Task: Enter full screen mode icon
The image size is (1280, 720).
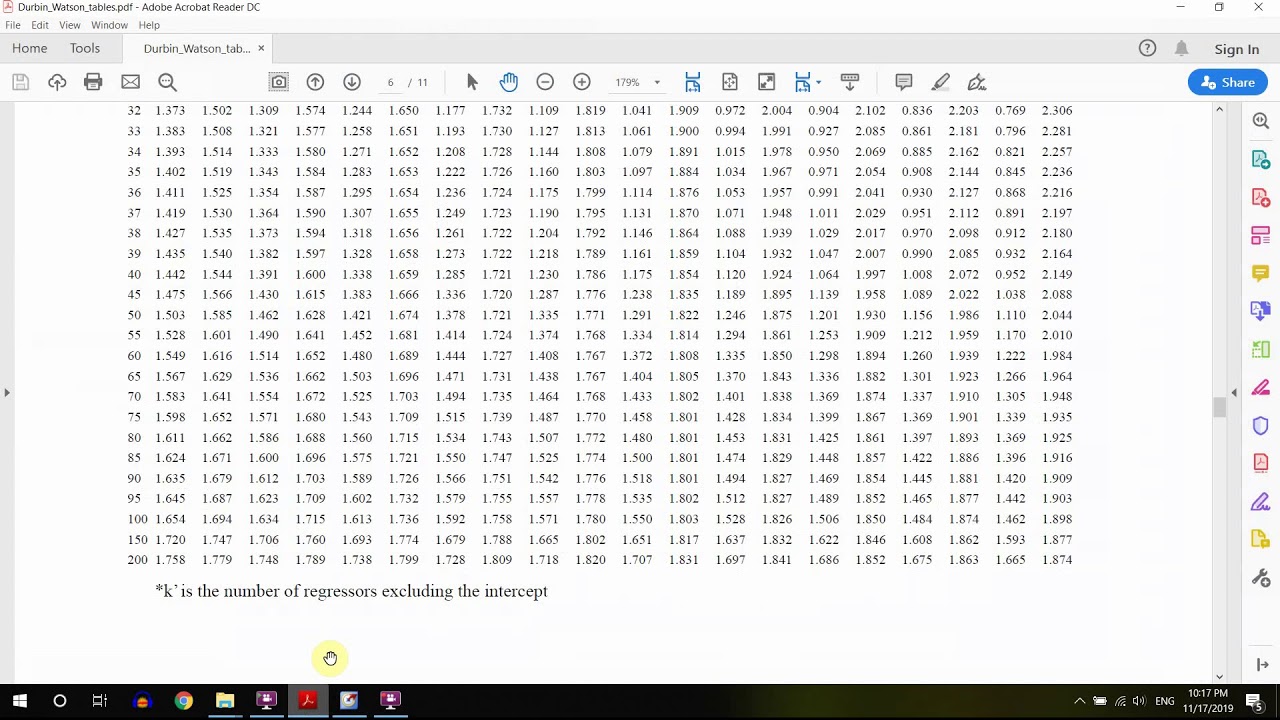Action: pos(766,82)
